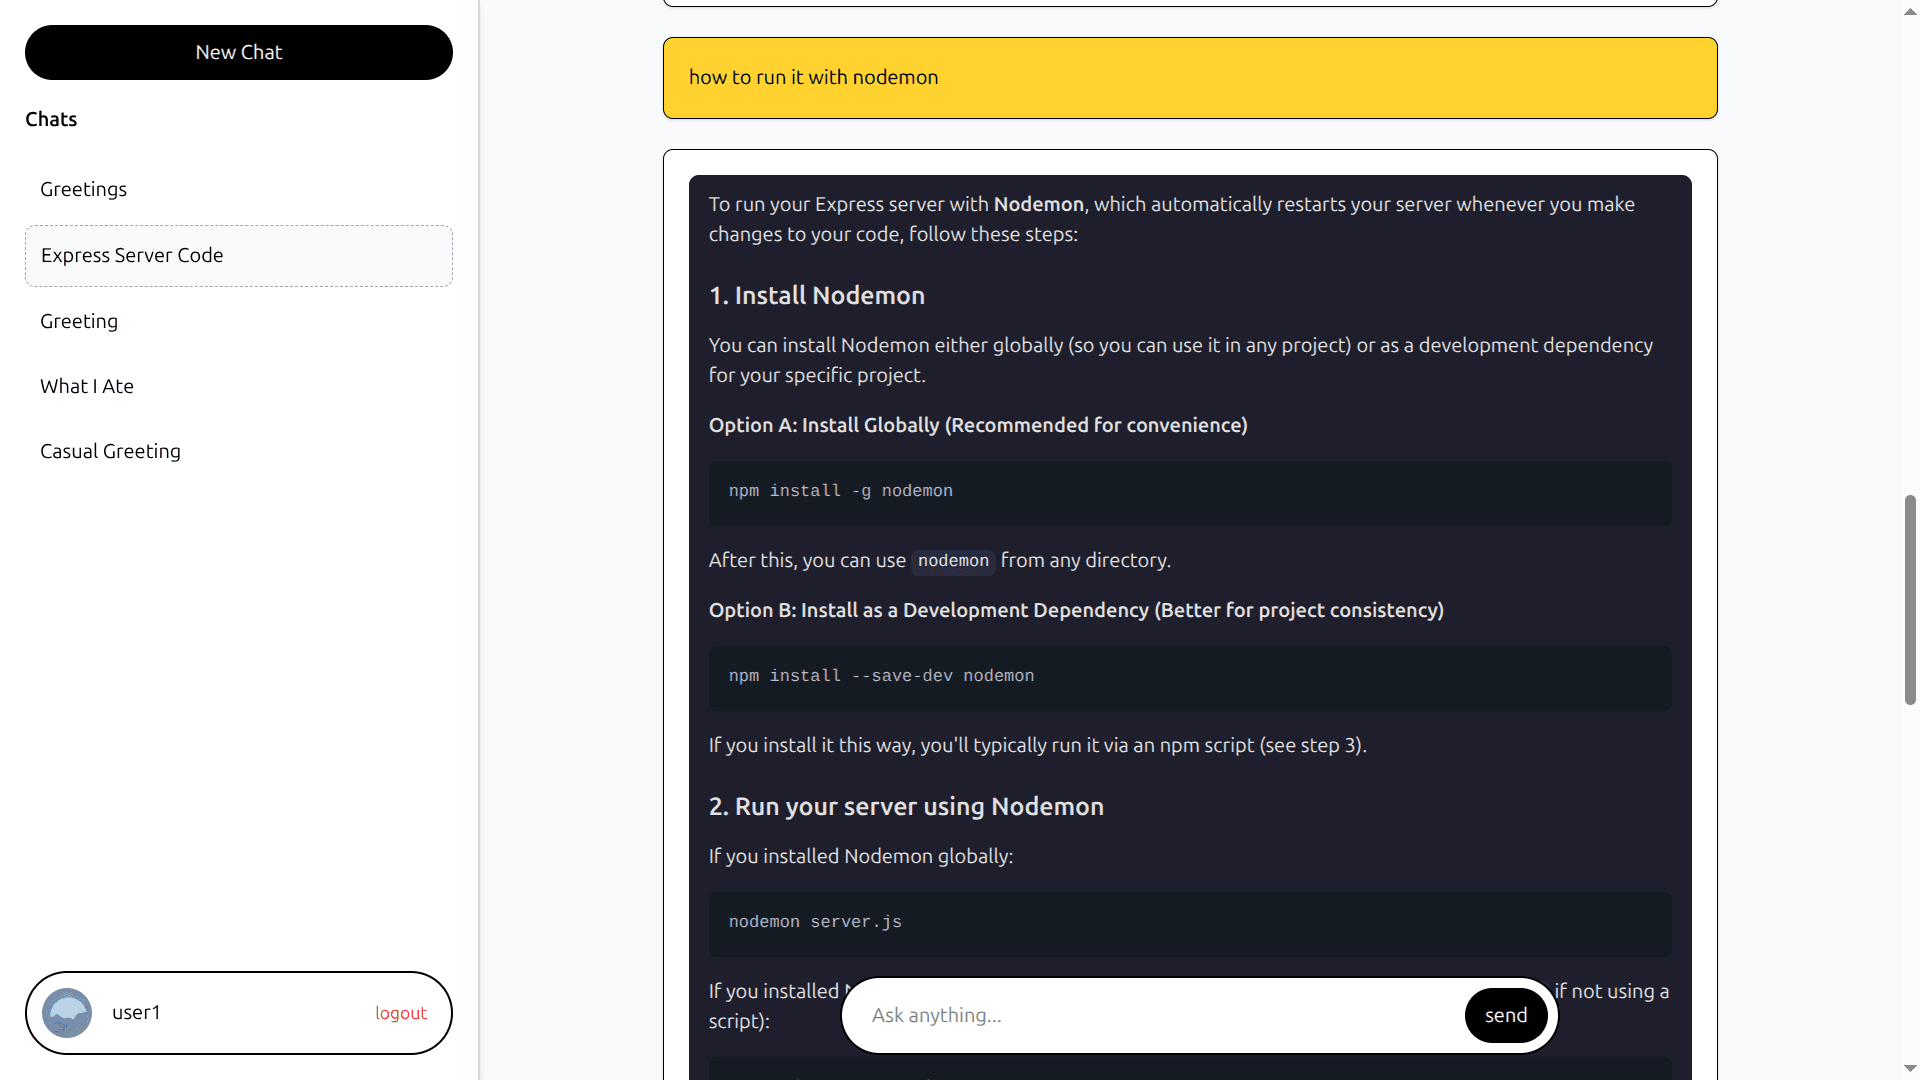
Task: Select the Greeting conversation
Action: point(79,321)
